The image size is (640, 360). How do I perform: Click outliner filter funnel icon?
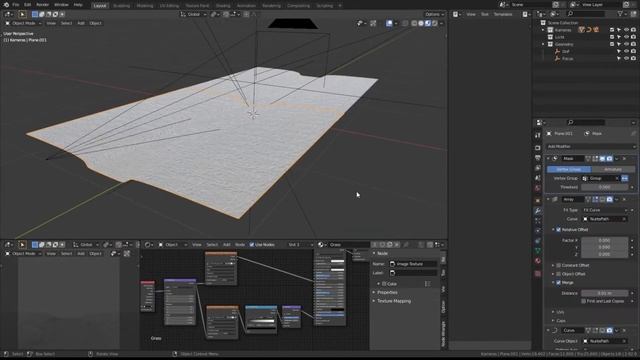(x=620, y=14)
